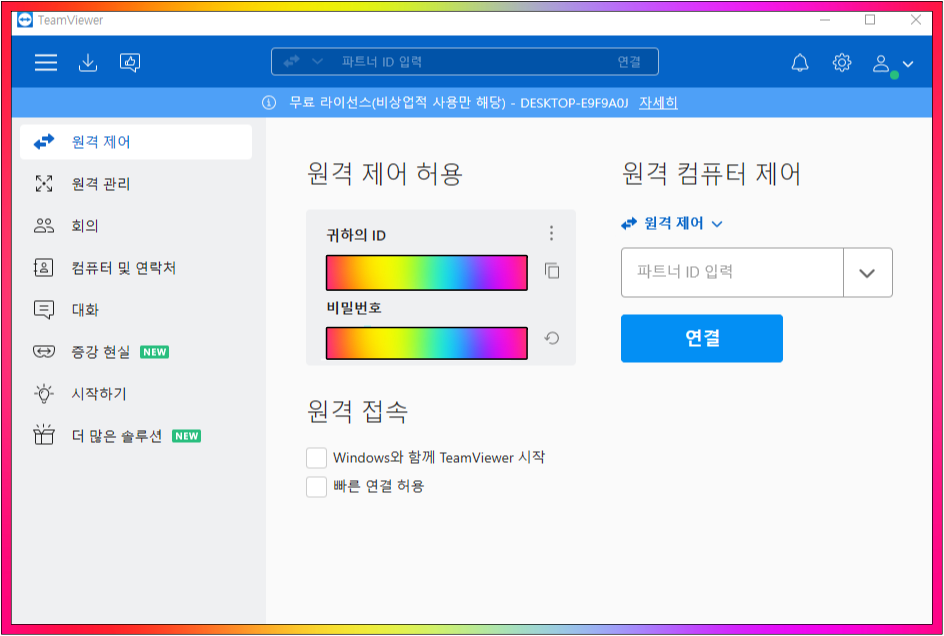Image resolution: width=944 pixels, height=636 pixels.
Task: Regenerate 비밀번호 with the refresh icon
Action: [553, 340]
